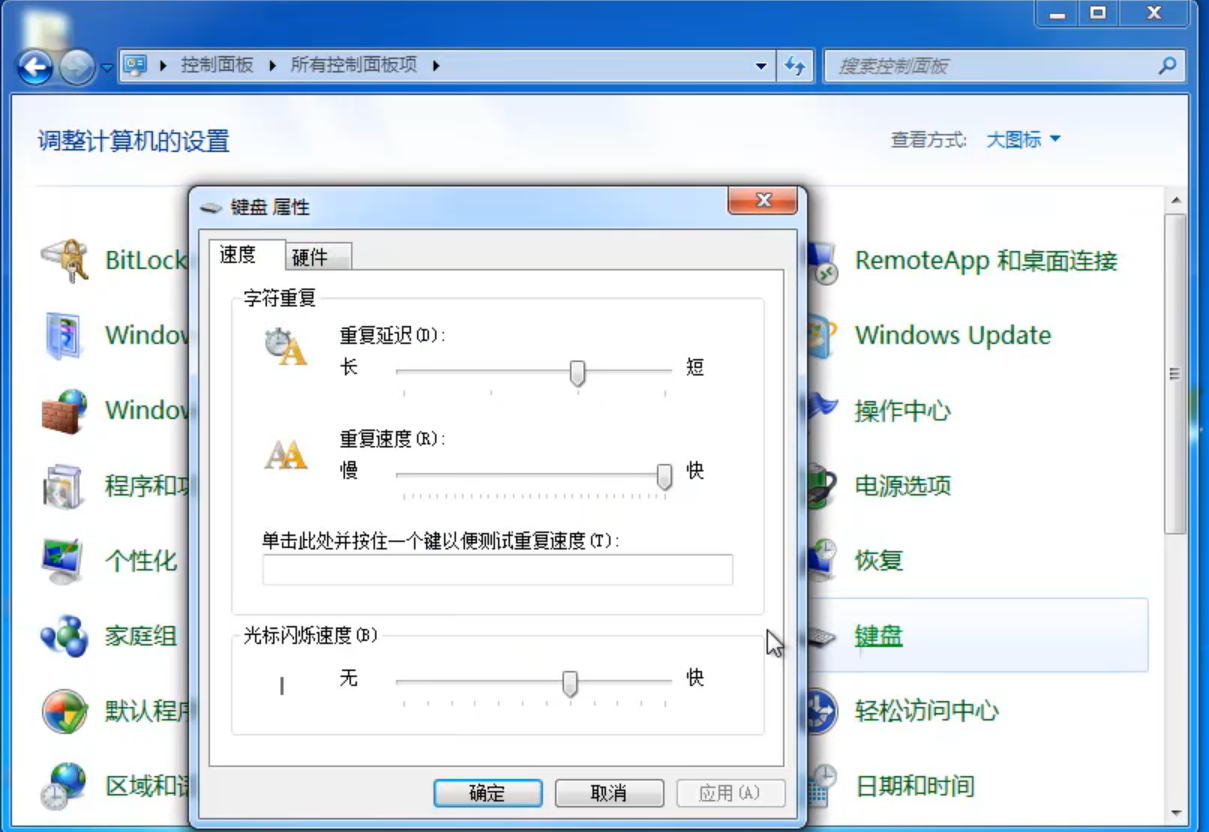1209x832 pixels.
Task: Click the repeat rate test text field
Action: tap(497, 569)
